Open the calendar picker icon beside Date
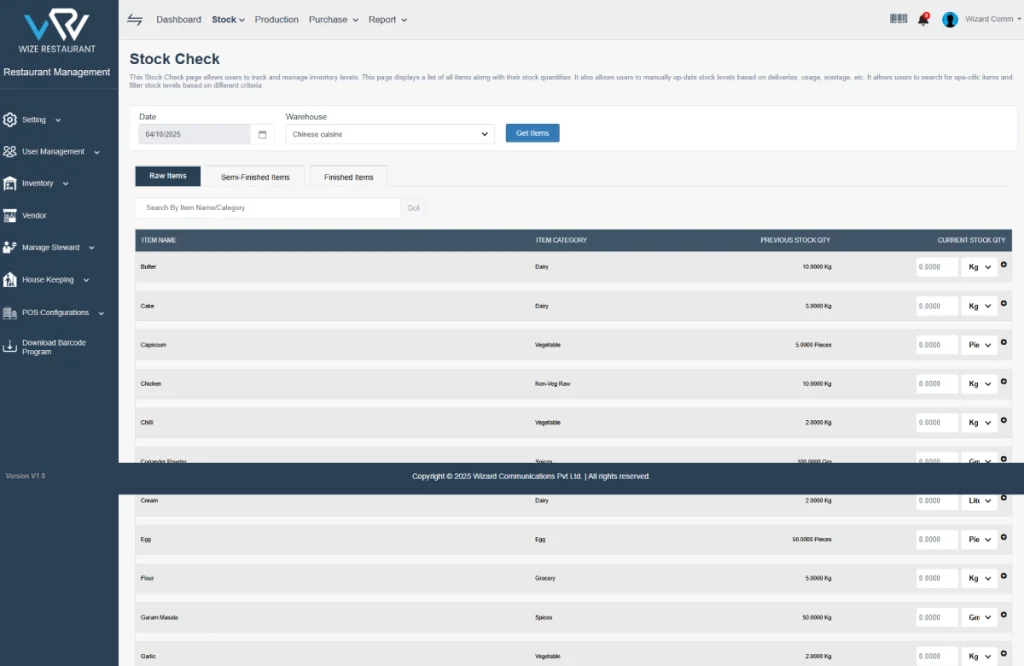Viewport: 1024px width, 666px height. [262, 134]
